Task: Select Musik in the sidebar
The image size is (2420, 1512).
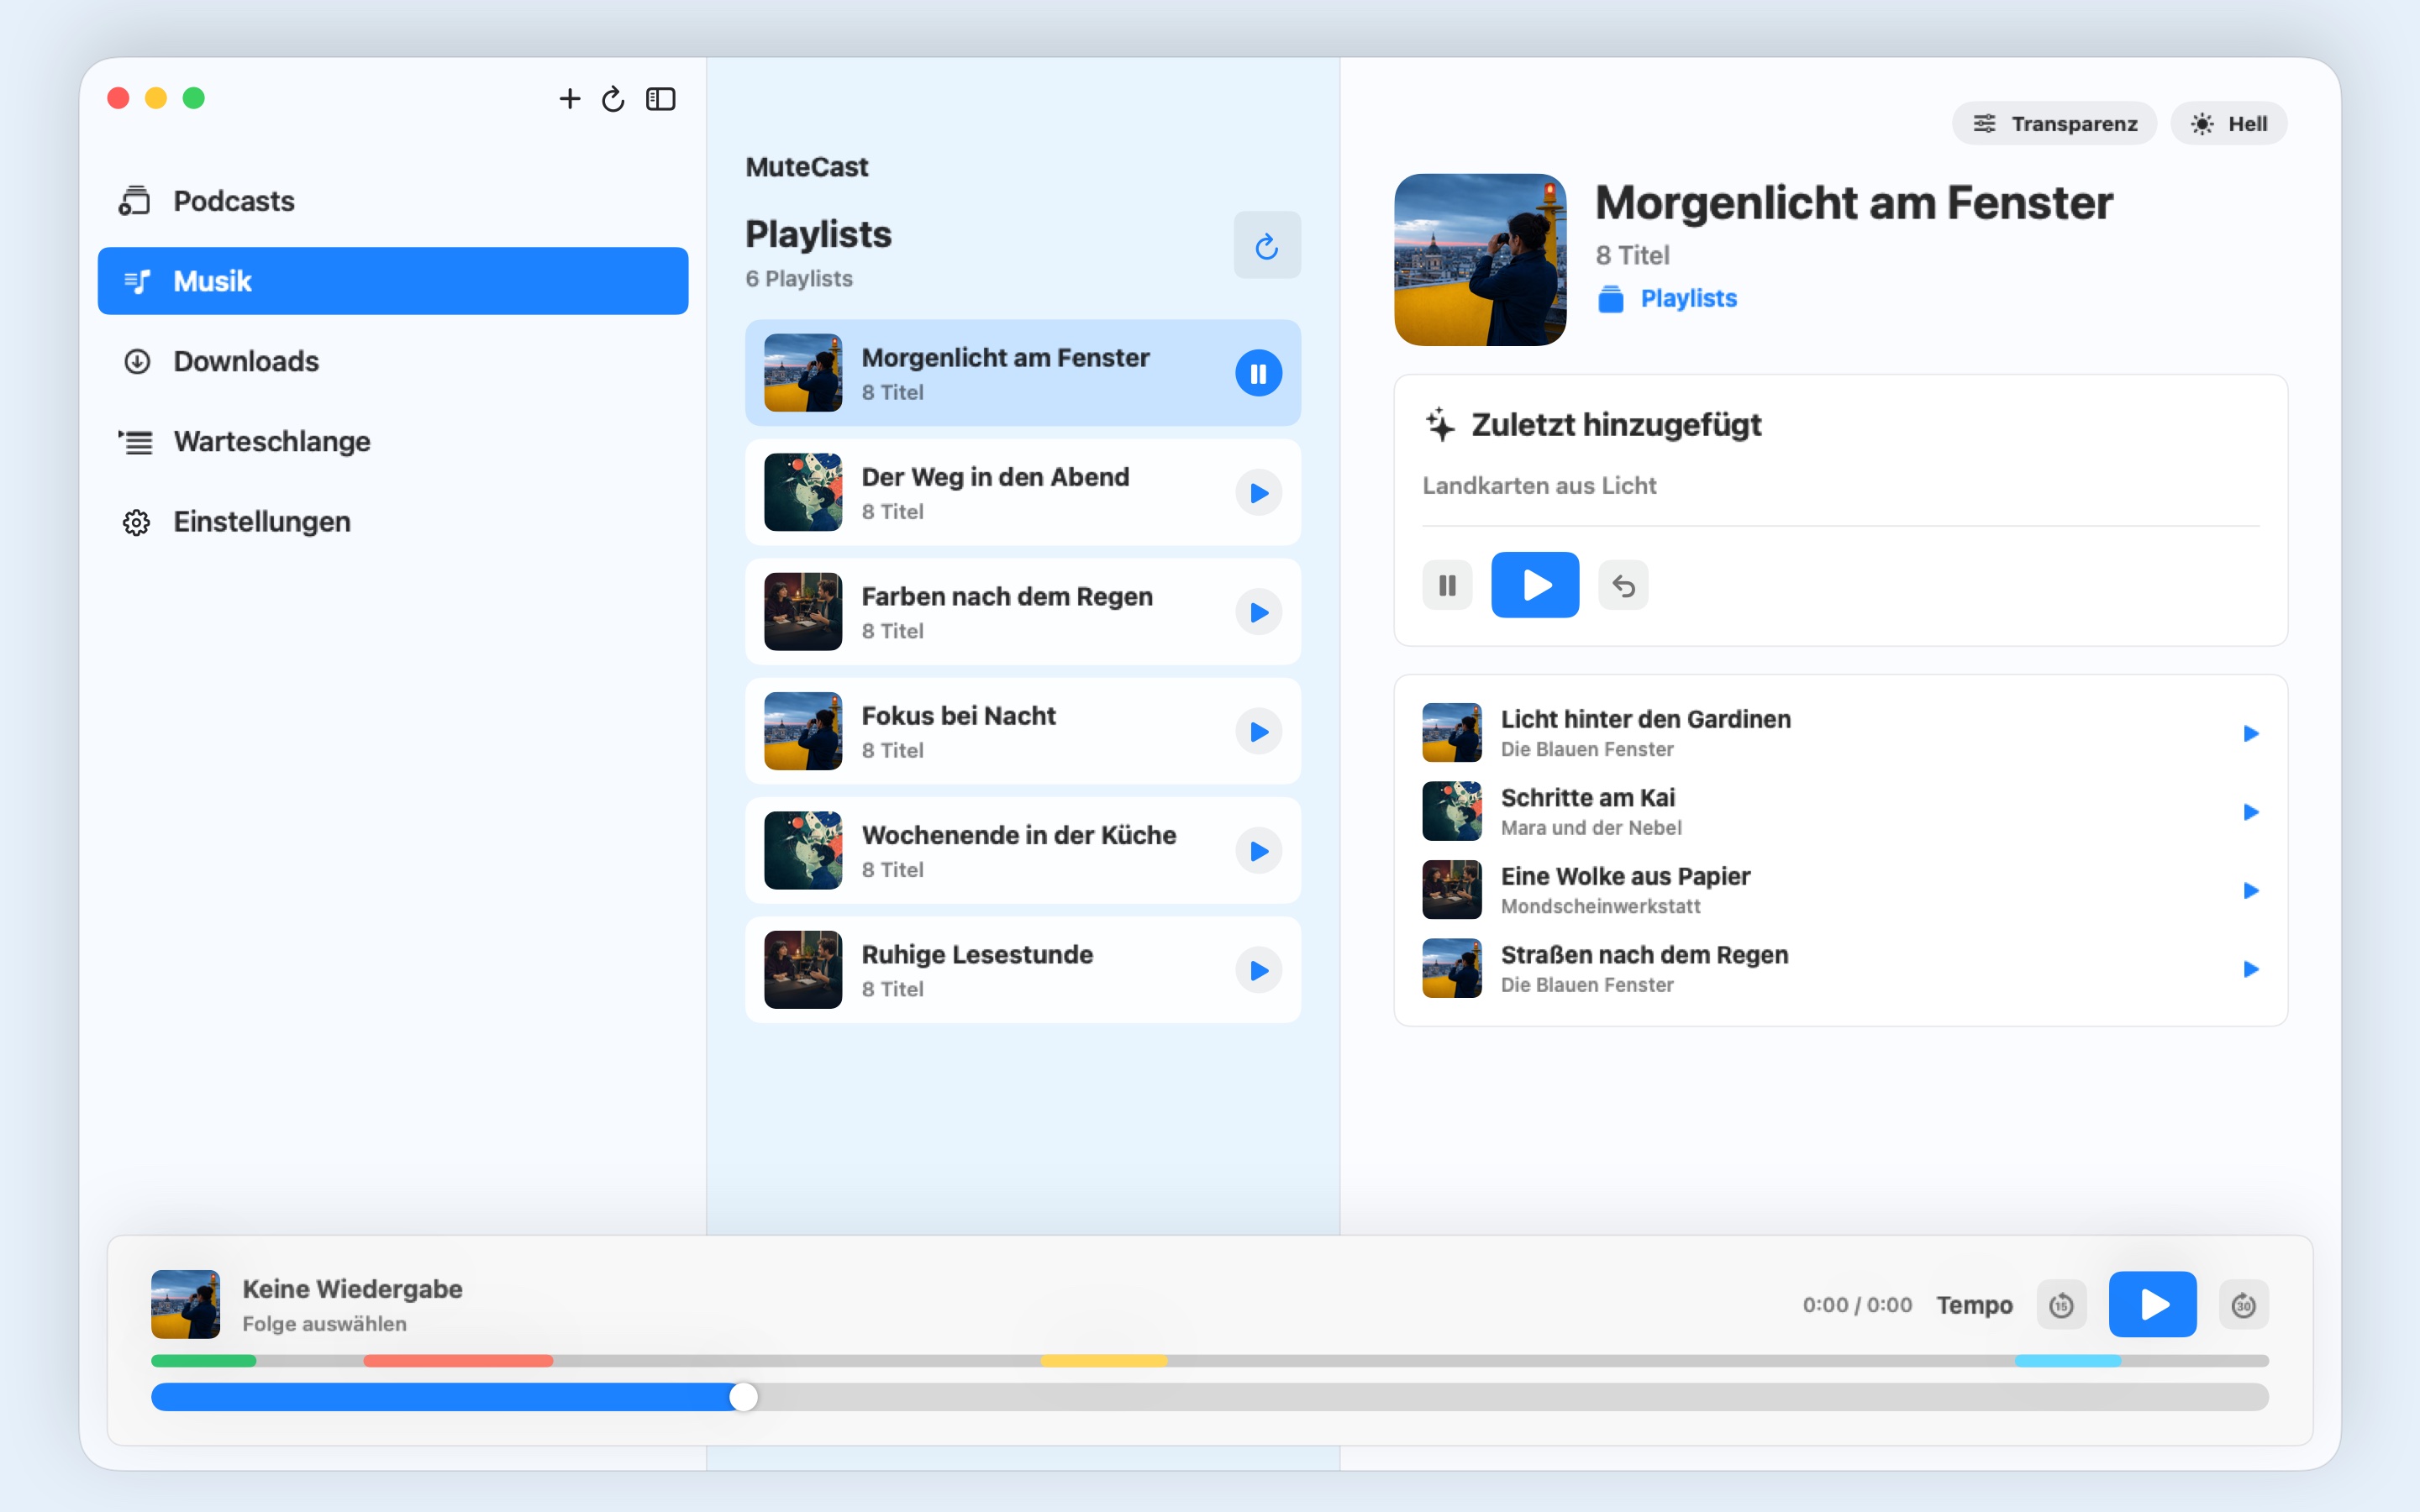Action: 393,281
